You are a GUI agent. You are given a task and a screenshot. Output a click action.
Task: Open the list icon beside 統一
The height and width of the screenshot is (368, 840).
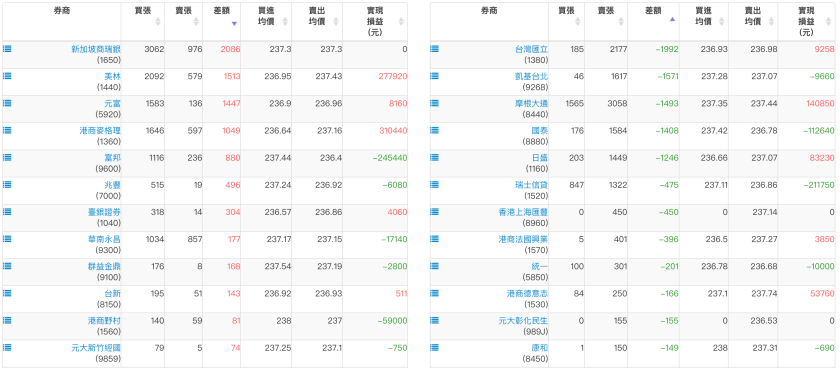pos(434,266)
